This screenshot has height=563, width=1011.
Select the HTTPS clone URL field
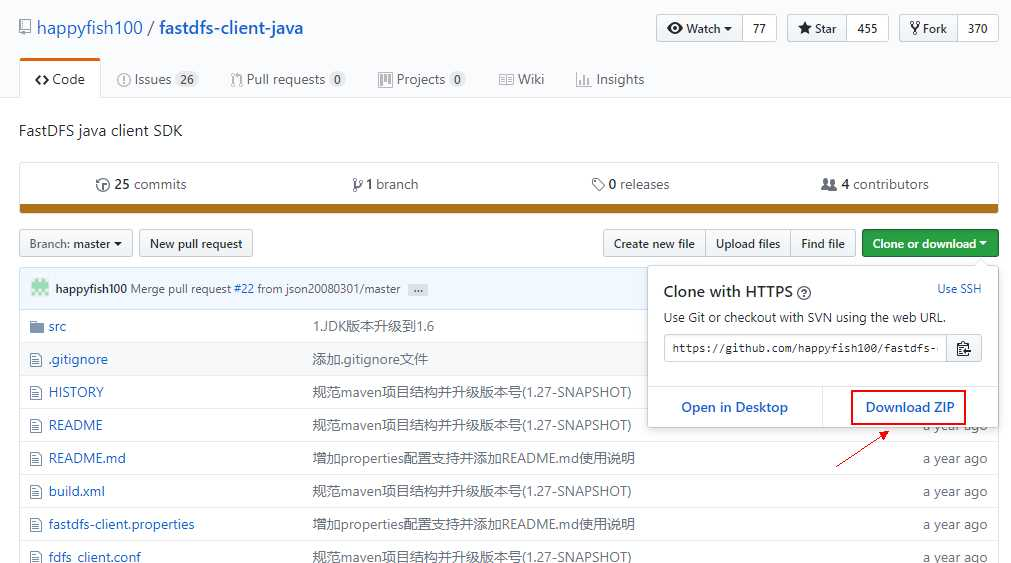807,348
